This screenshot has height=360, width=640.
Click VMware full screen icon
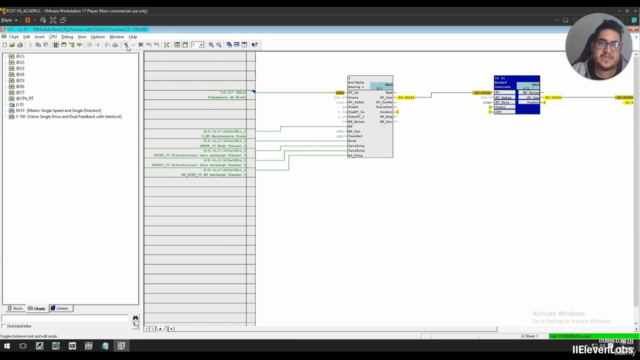coord(53,20)
